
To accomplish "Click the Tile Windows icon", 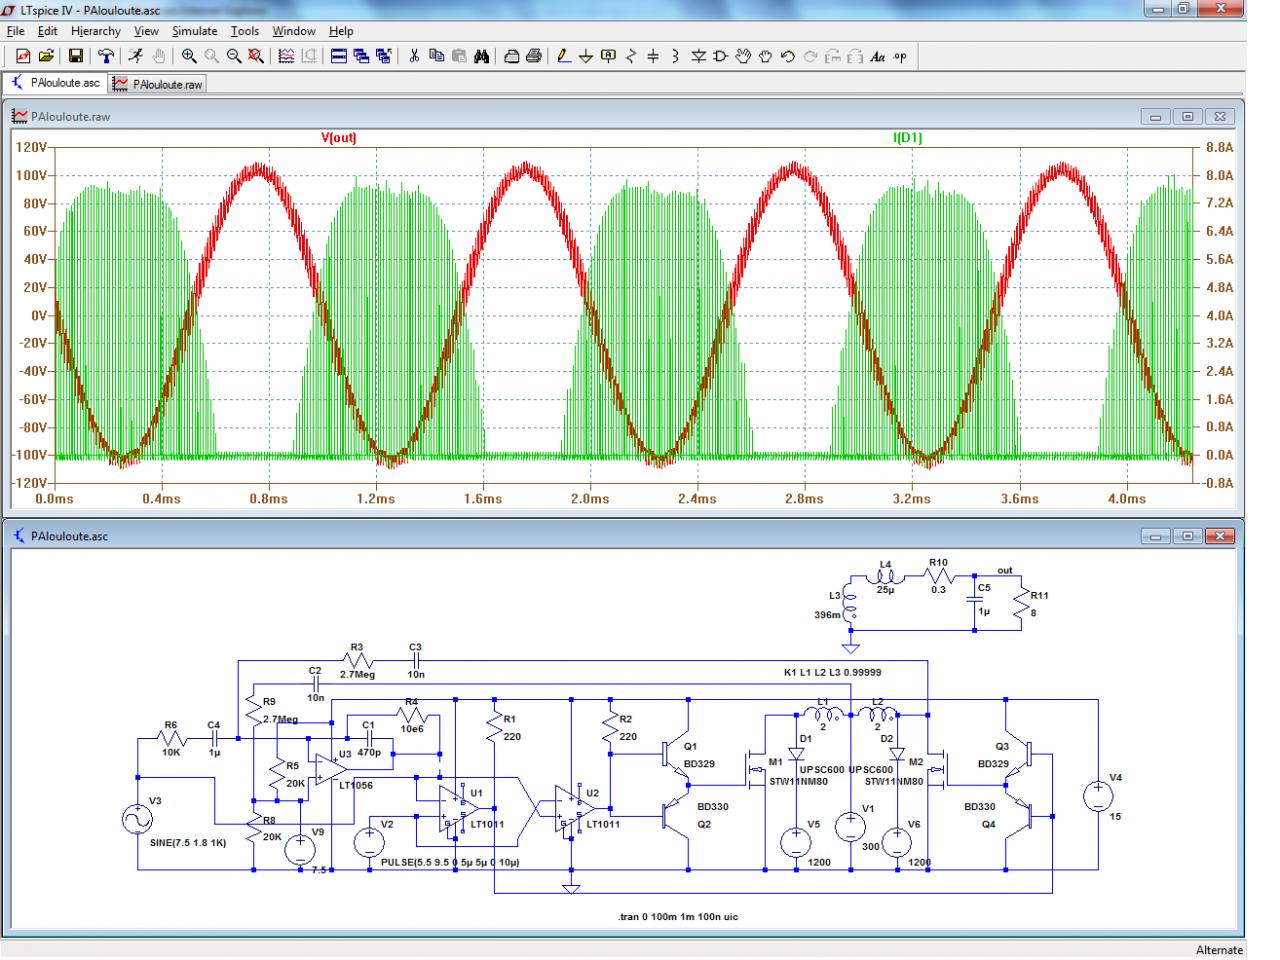I will pyautogui.click(x=338, y=57).
